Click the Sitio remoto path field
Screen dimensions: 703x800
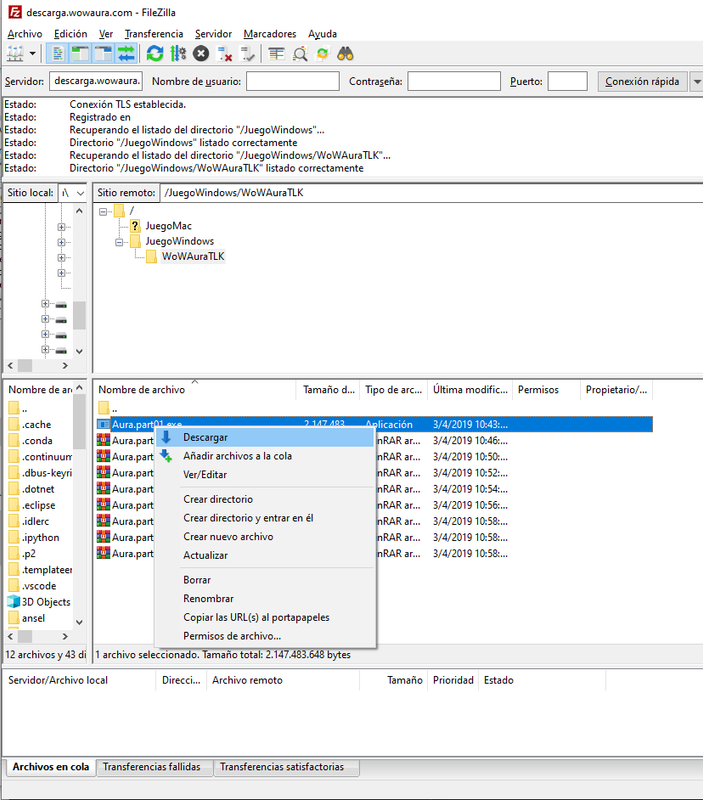(x=431, y=193)
